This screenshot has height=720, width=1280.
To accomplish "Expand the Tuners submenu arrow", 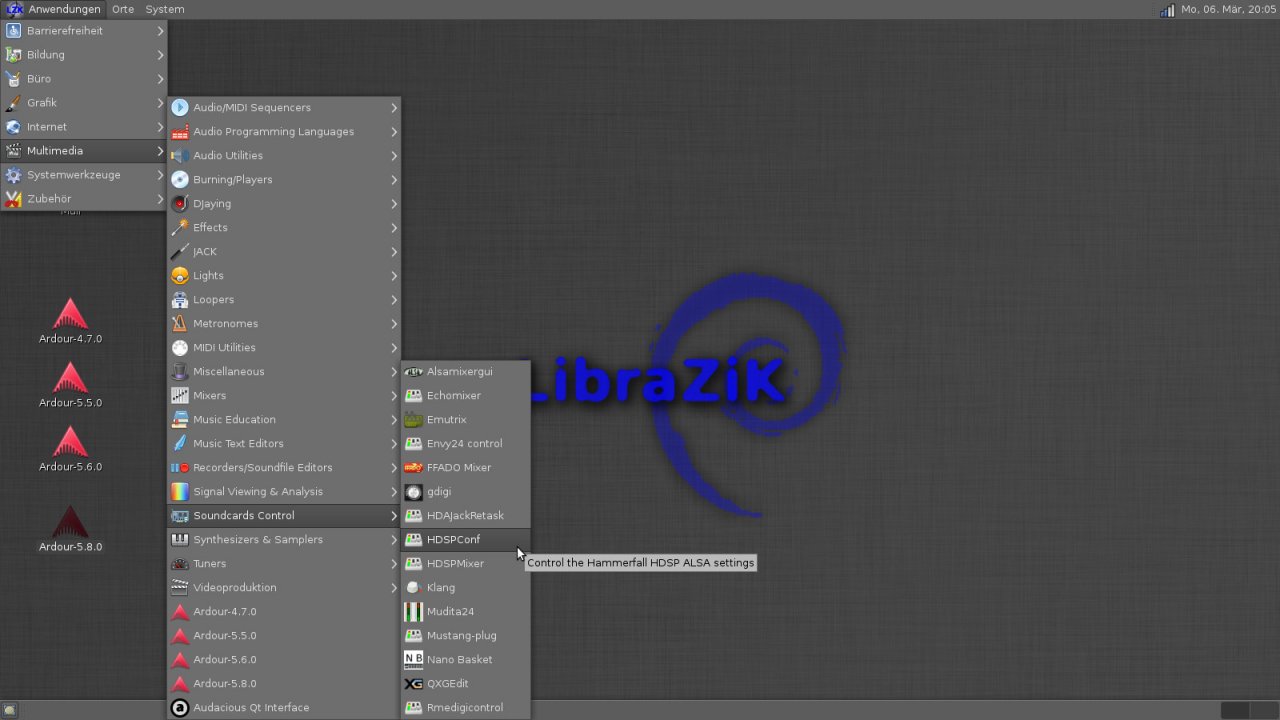I will tap(394, 563).
